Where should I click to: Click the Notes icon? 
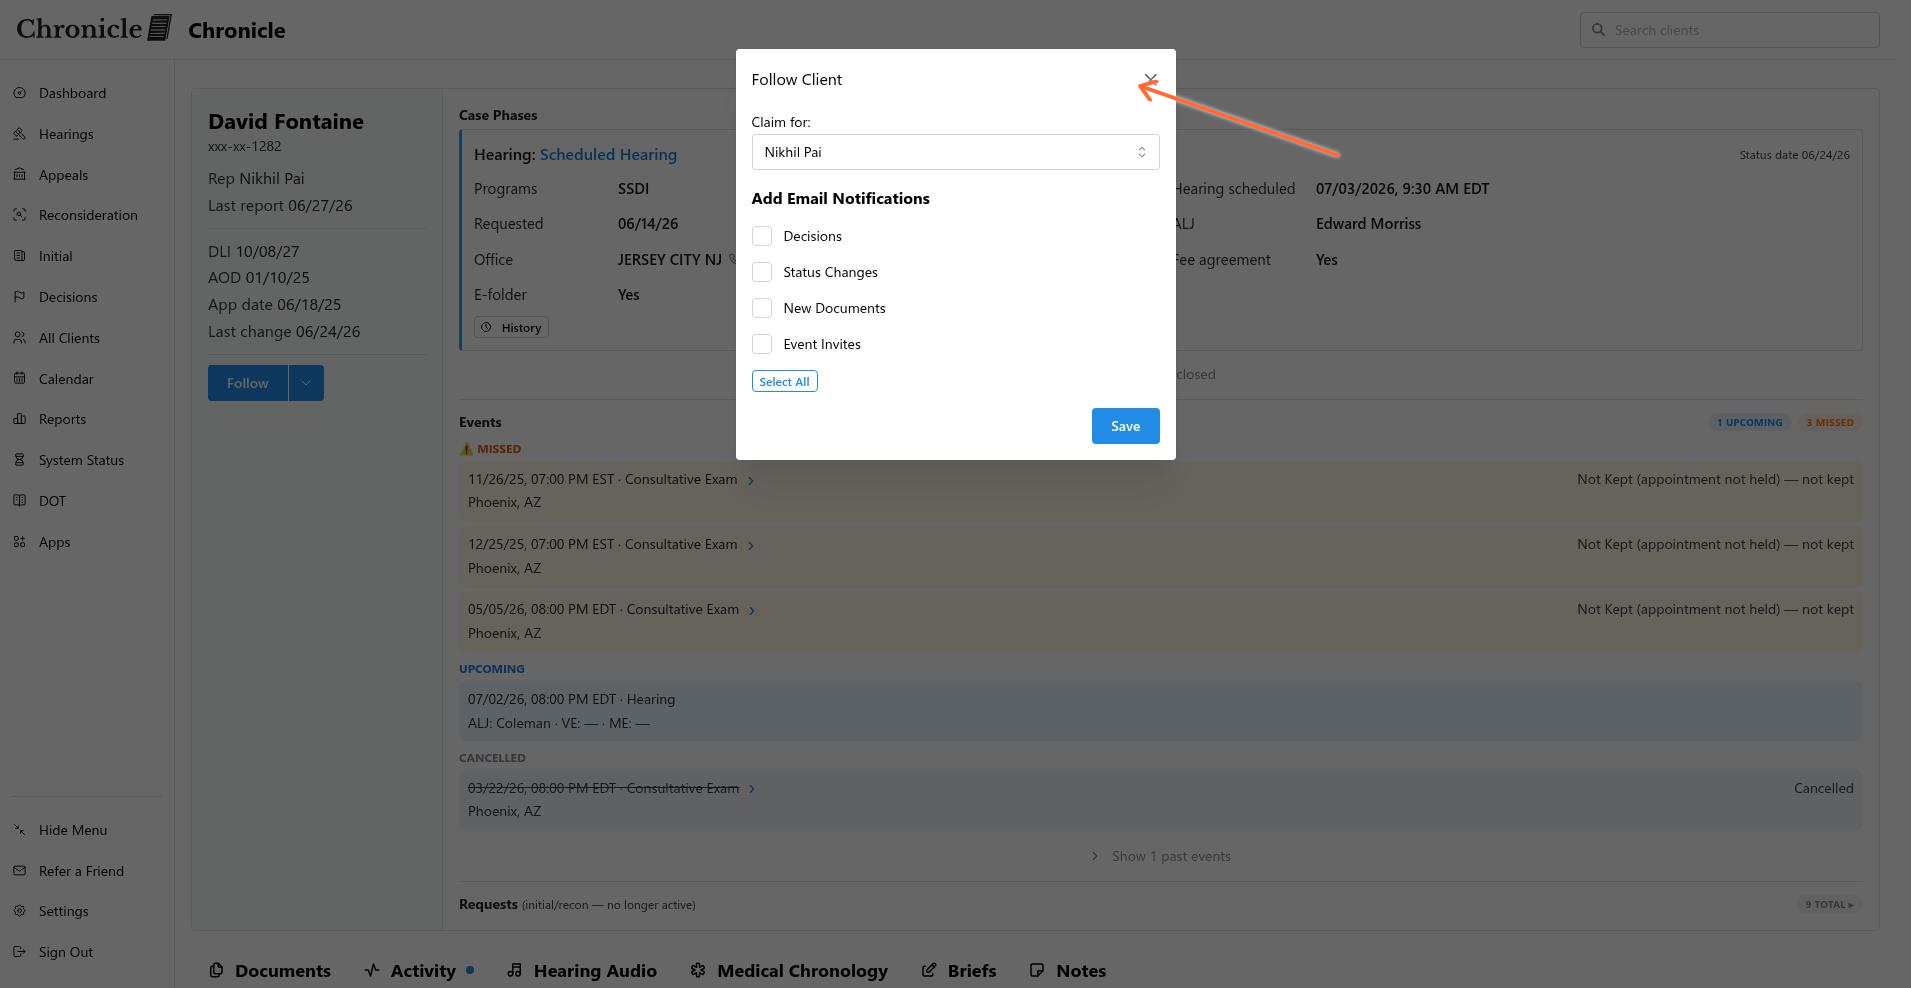tap(1037, 970)
